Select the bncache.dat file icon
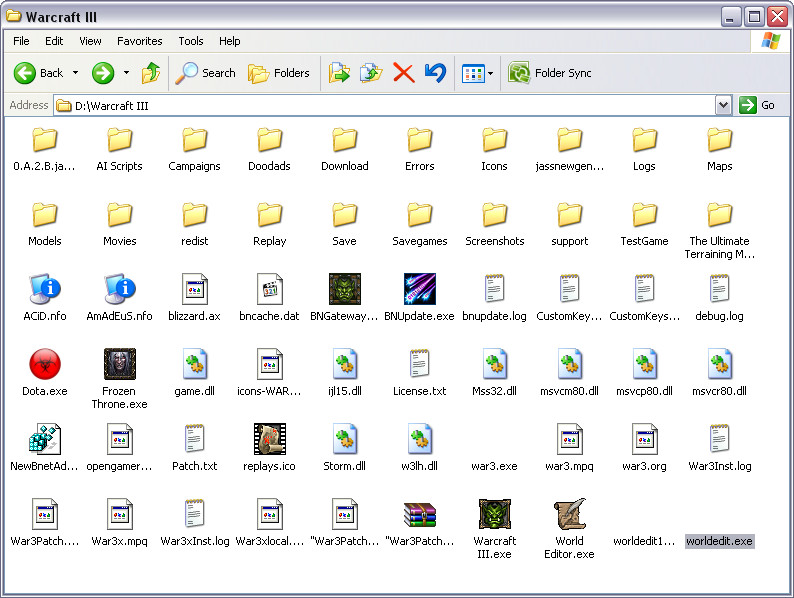794x598 pixels. click(269, 289)
